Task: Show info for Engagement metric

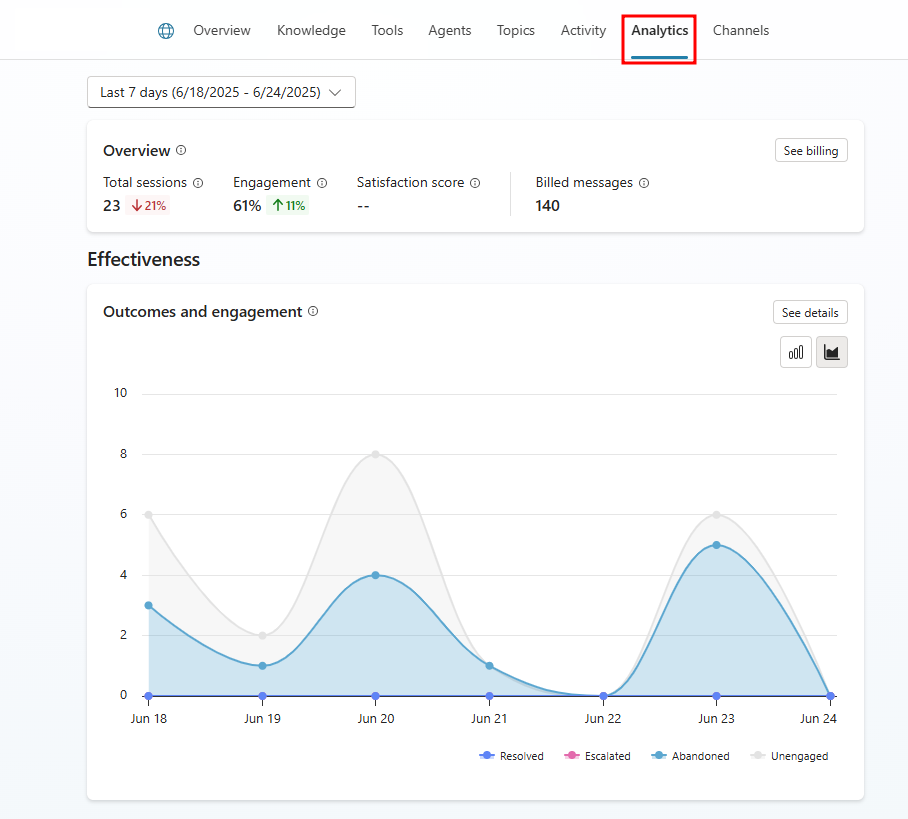Action: [322, 183]
